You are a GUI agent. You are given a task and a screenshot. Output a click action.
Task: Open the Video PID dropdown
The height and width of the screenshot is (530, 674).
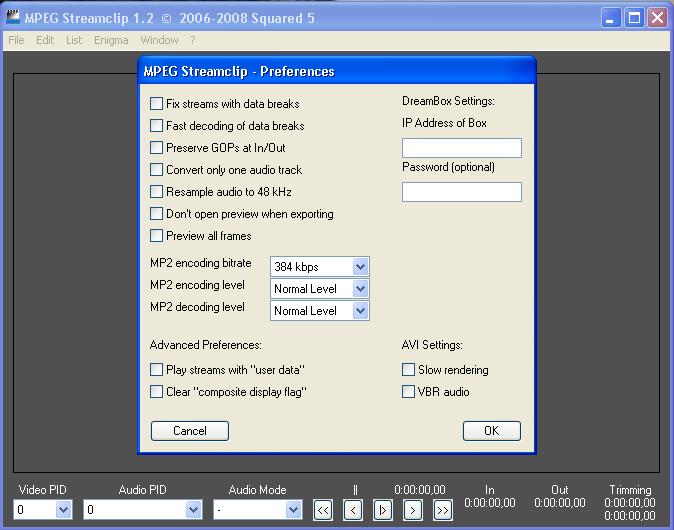pyautogui.click(x=43, y=510)
